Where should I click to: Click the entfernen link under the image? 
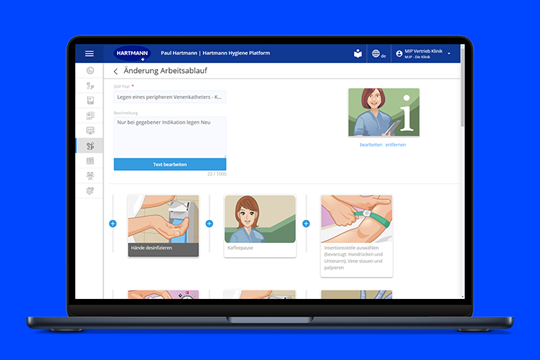coord(395,145)
